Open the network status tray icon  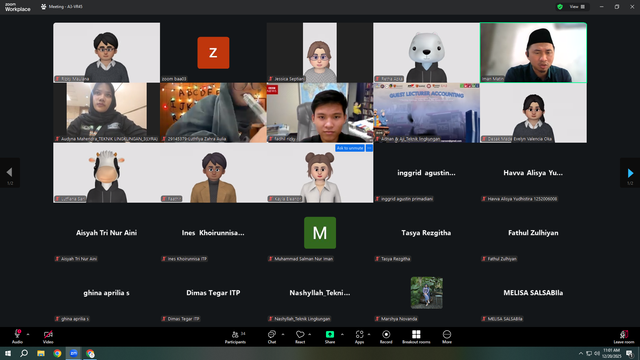coord(589,353)
